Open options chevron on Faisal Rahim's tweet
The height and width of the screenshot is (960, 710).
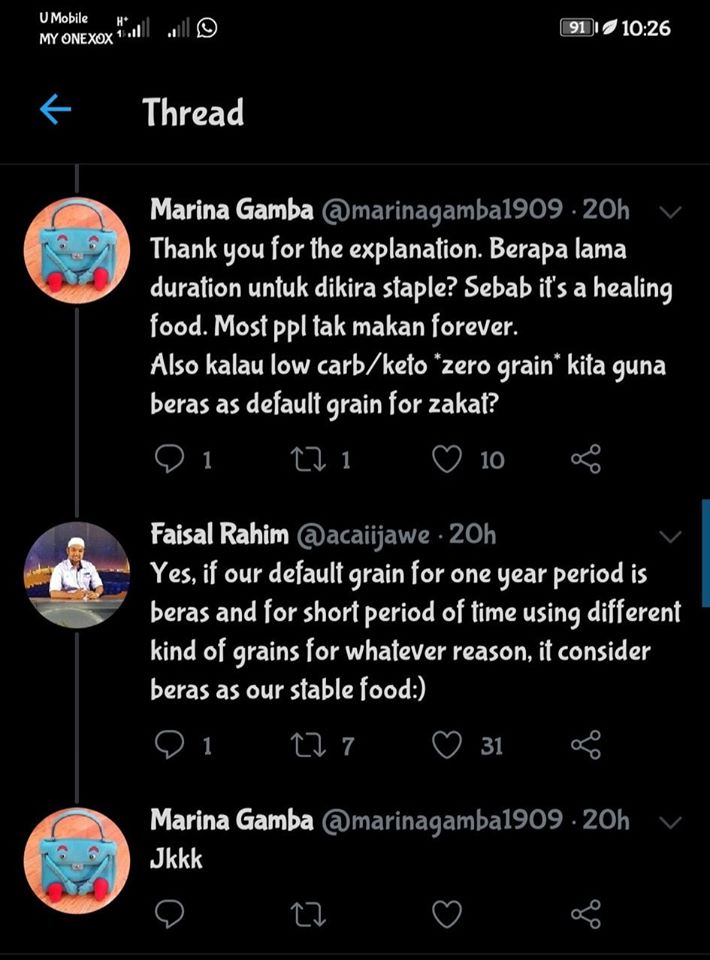point(672,537)
